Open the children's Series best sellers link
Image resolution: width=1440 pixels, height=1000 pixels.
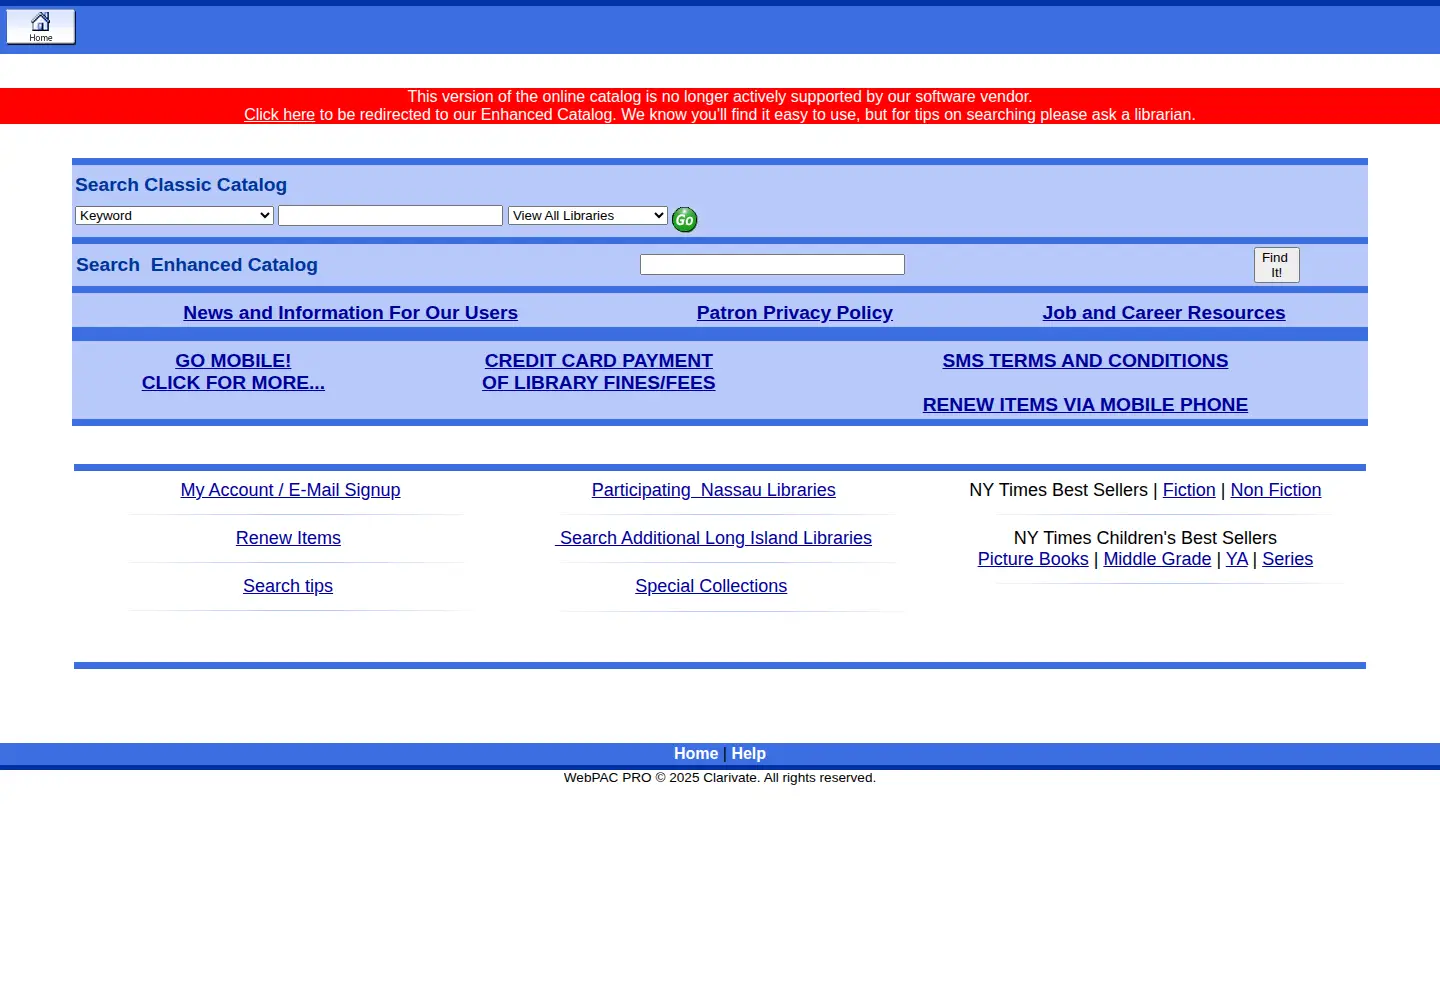tap(1287, 559)
